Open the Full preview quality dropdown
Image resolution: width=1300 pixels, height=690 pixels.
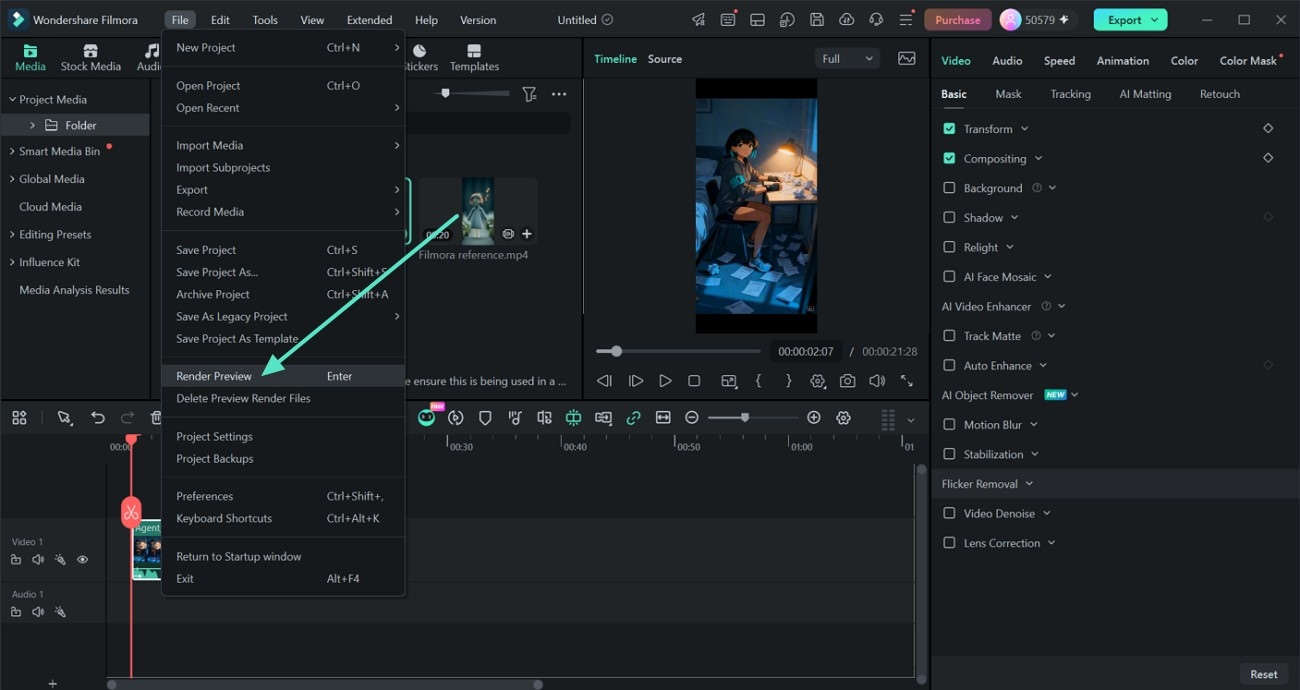pyautogui.click(x=847, y=59)
